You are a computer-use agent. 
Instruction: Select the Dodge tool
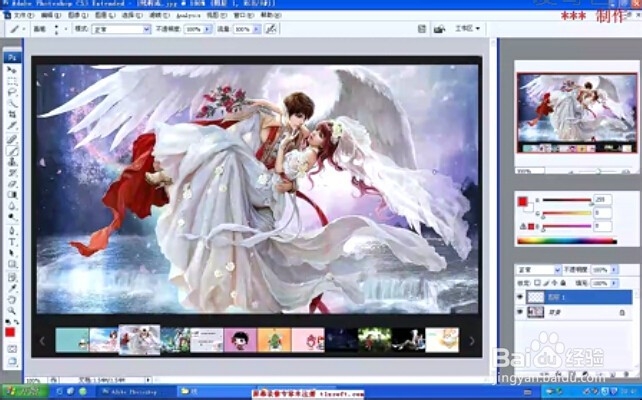tap(12, 217)
